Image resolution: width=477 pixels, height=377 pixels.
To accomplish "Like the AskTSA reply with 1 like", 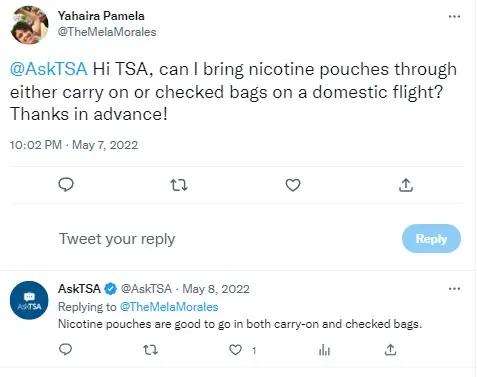I will [235, 350].
